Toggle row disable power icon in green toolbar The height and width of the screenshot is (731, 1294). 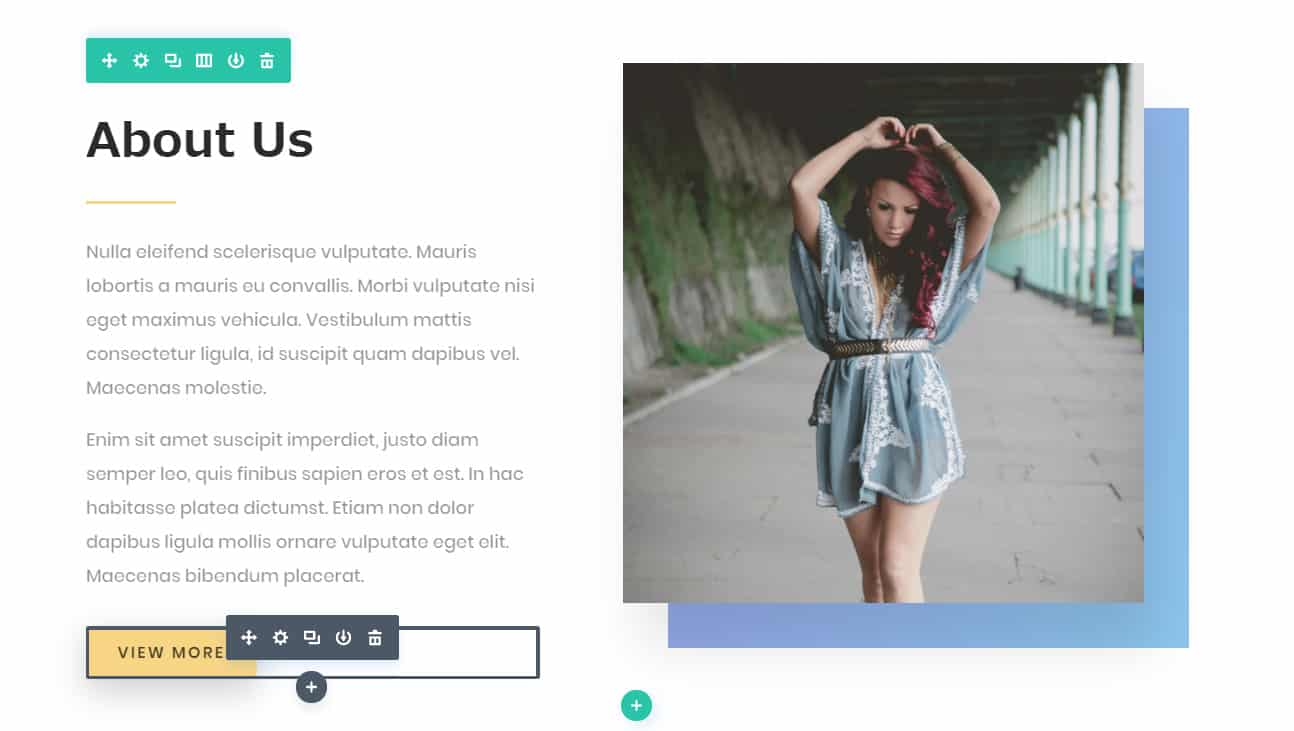click(x=235, y=61)
